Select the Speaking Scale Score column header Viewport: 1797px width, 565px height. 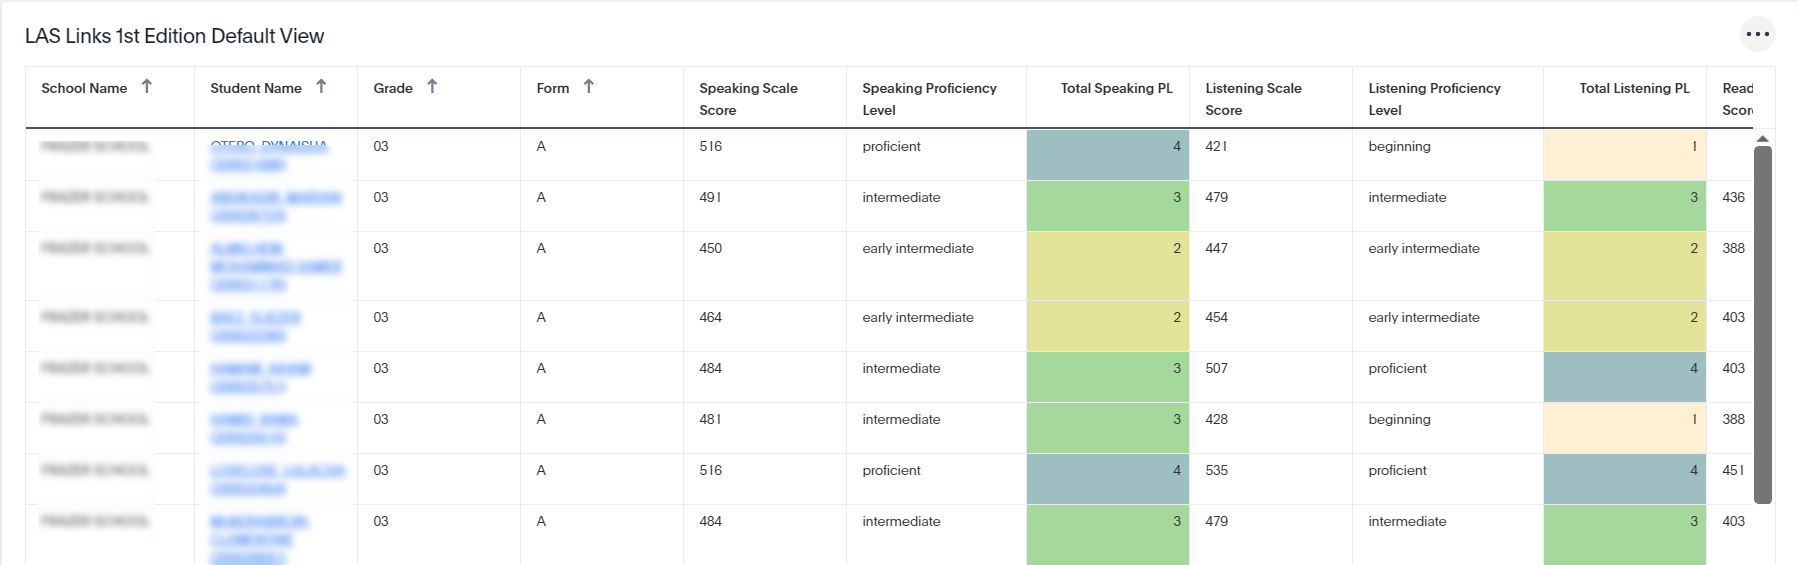coord(748,98)
